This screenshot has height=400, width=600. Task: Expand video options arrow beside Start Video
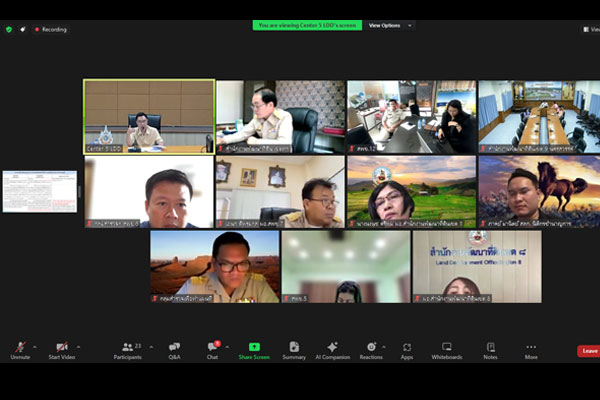79,346
